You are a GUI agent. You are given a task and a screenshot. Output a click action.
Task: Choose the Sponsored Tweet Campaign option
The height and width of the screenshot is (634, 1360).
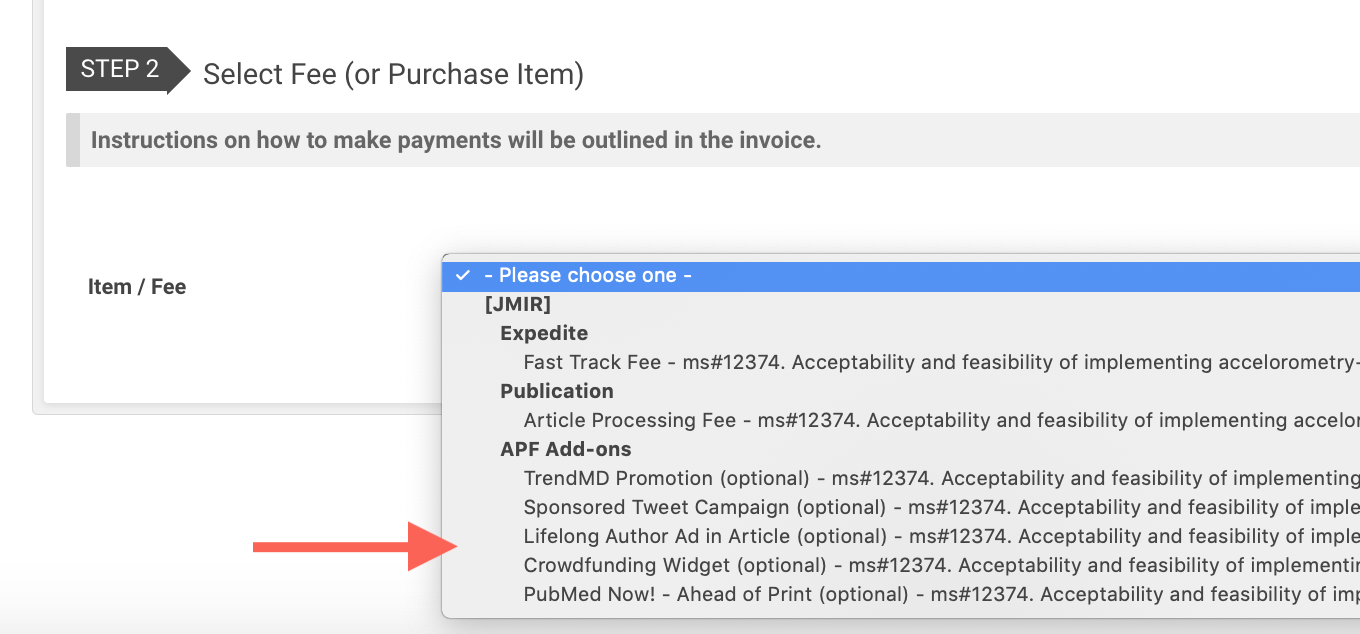tap(900, 507)
